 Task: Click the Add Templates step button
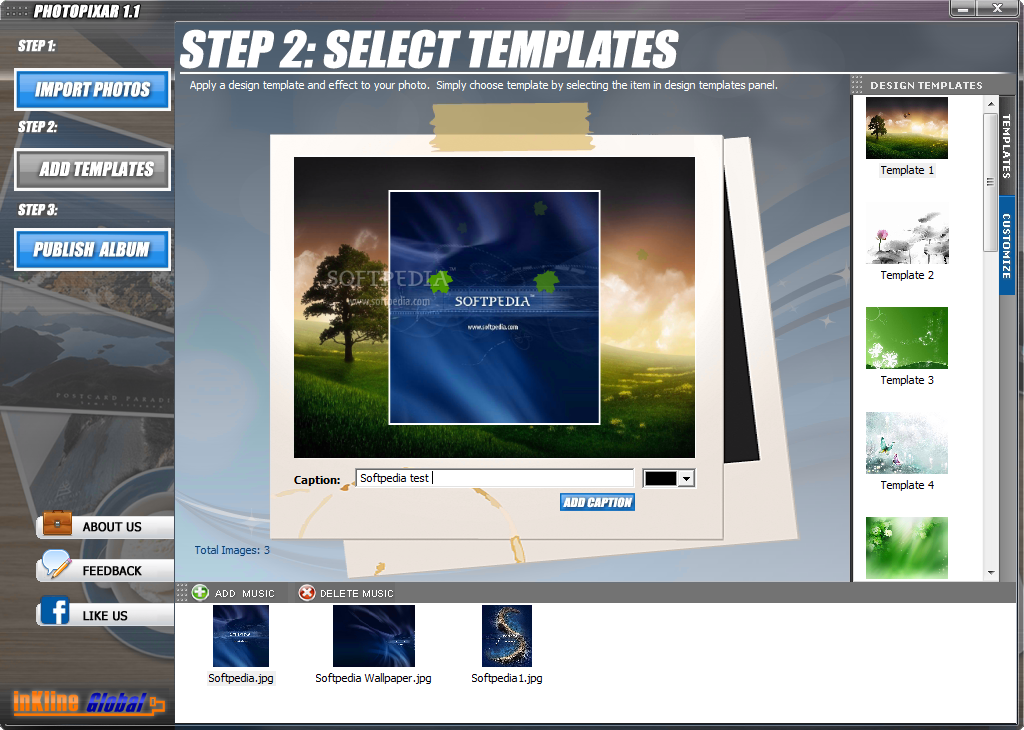coord(92,170)
